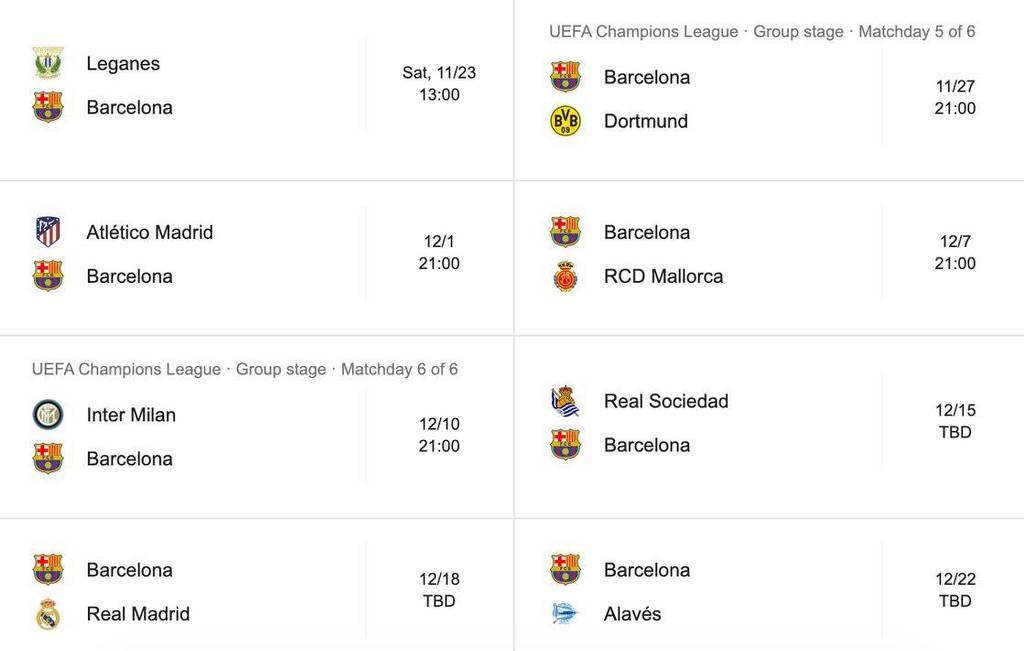Viewport: 1024px width, 651px height.
Task: Open UEFA Champions League Matchday 5 header
Action: [x=762, y=31]
